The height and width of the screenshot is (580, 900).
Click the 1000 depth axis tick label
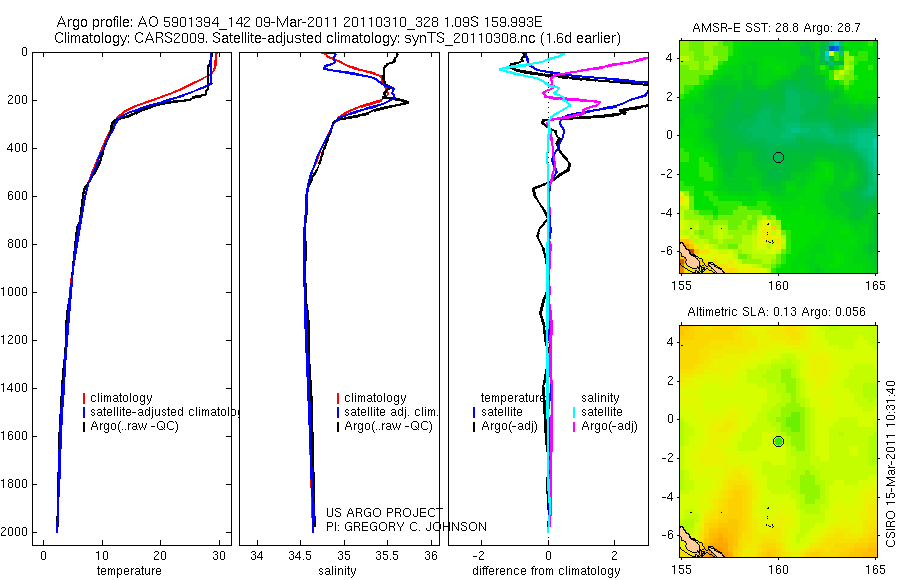(x=15, y=292)
